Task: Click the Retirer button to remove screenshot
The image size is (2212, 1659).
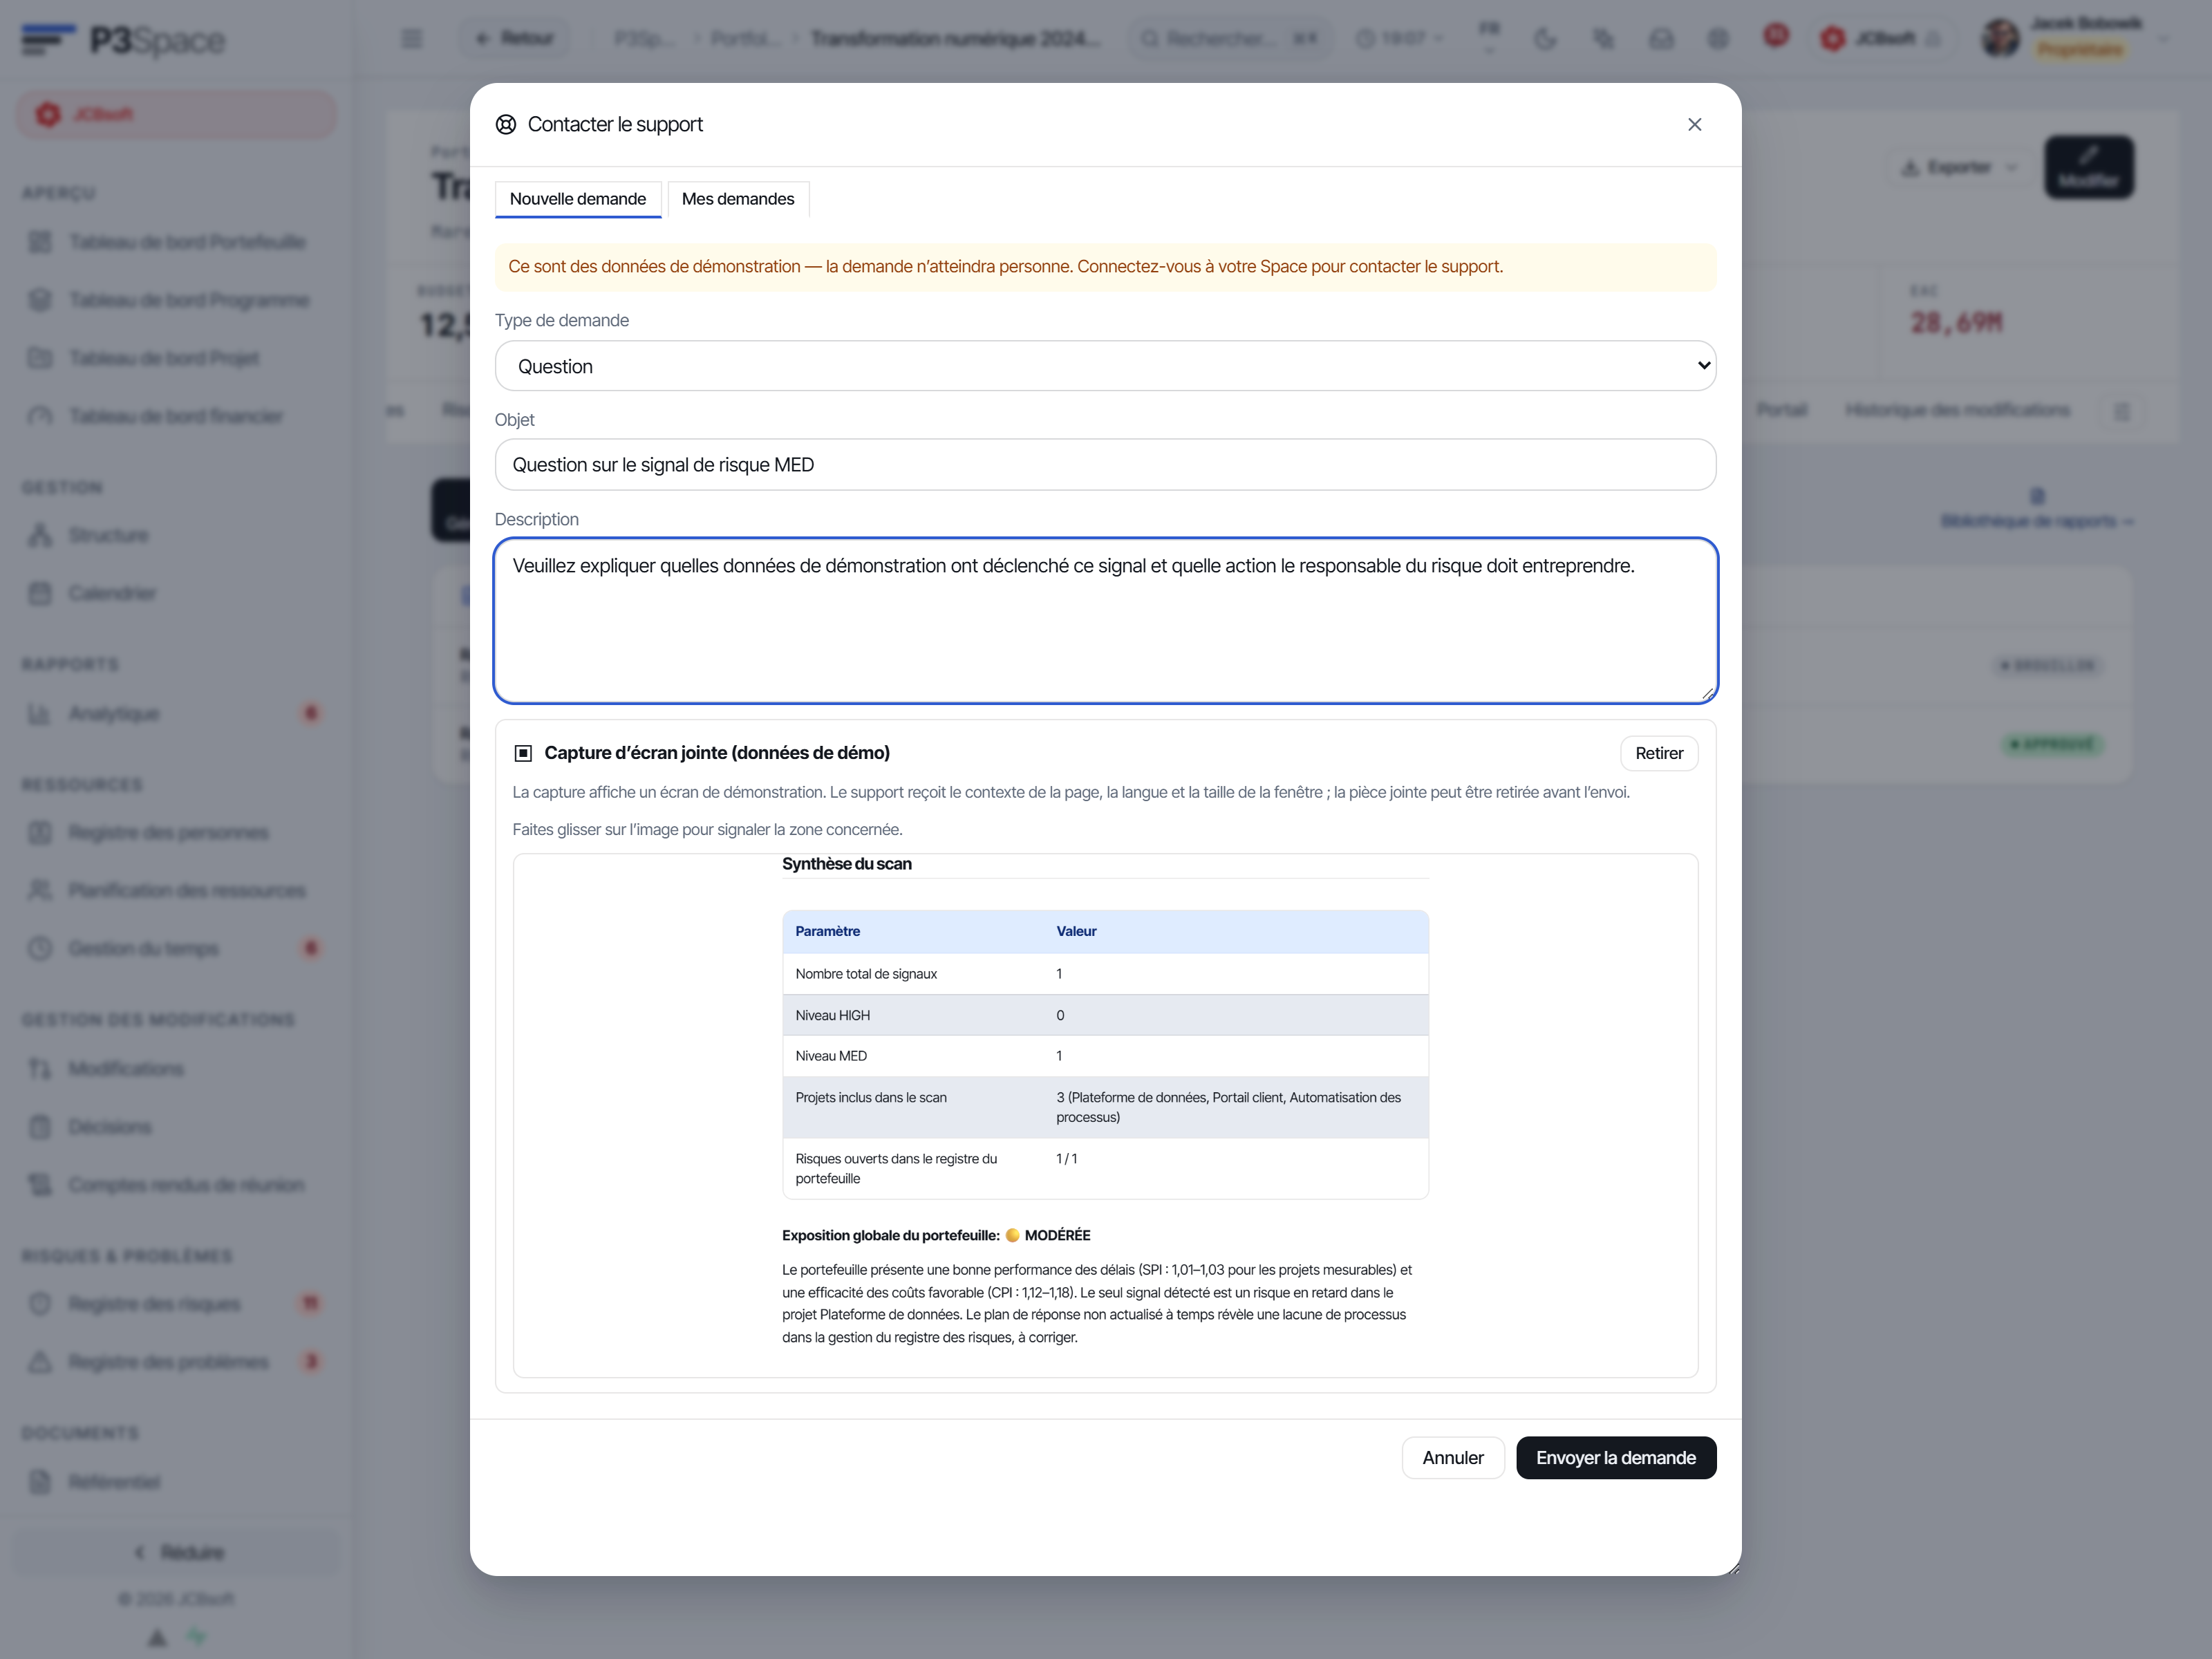Action: pyautogui.click(x=1658, y=753)
